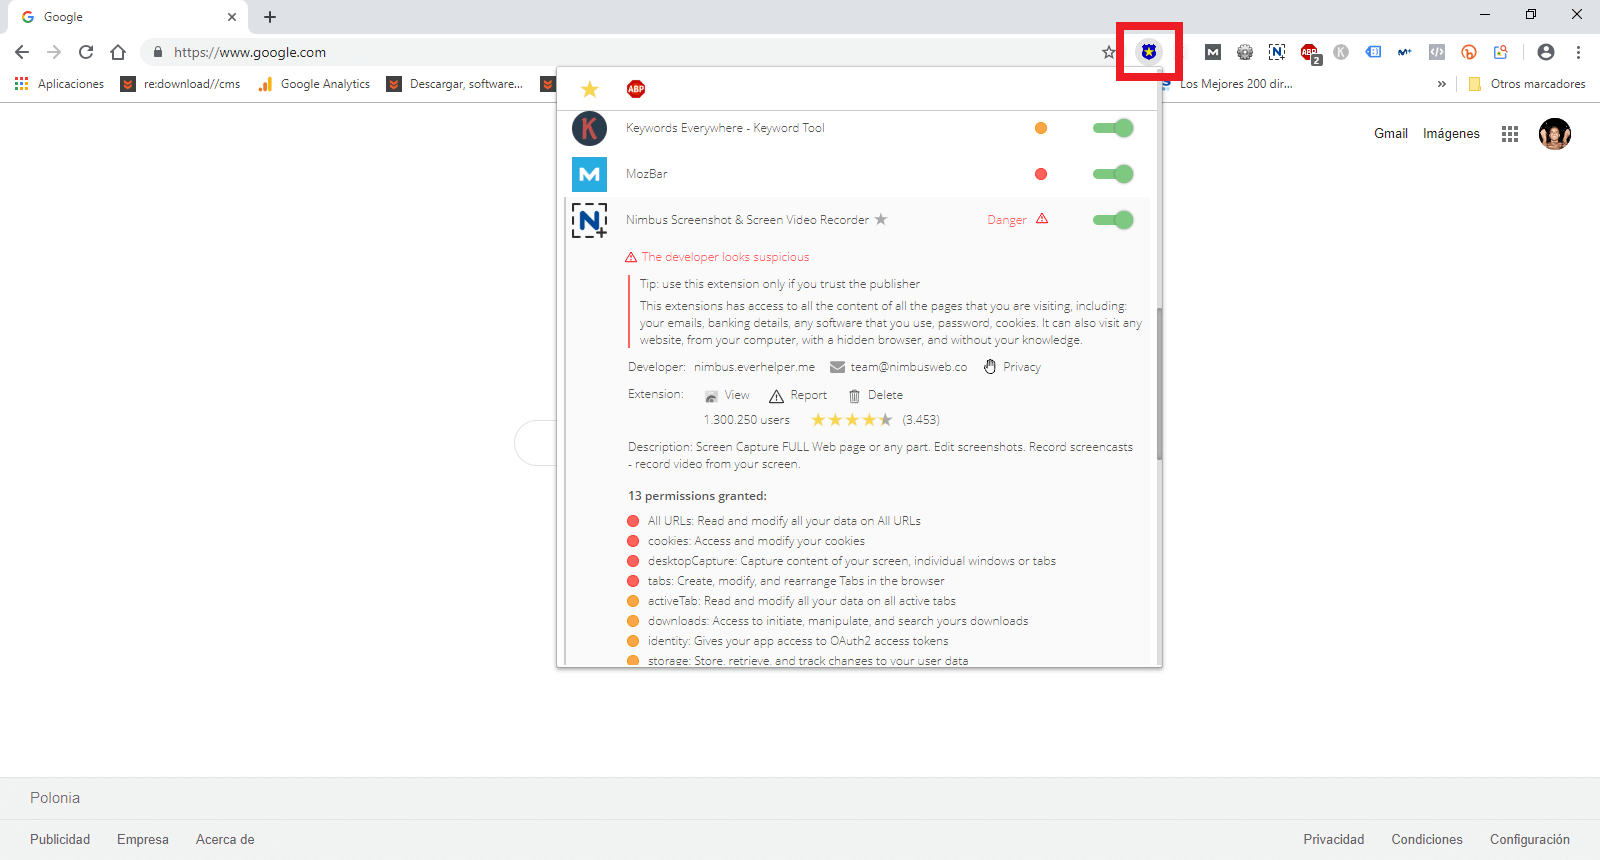Disable Keywords Everywhere extension toggle

[x=1113, y=128]
